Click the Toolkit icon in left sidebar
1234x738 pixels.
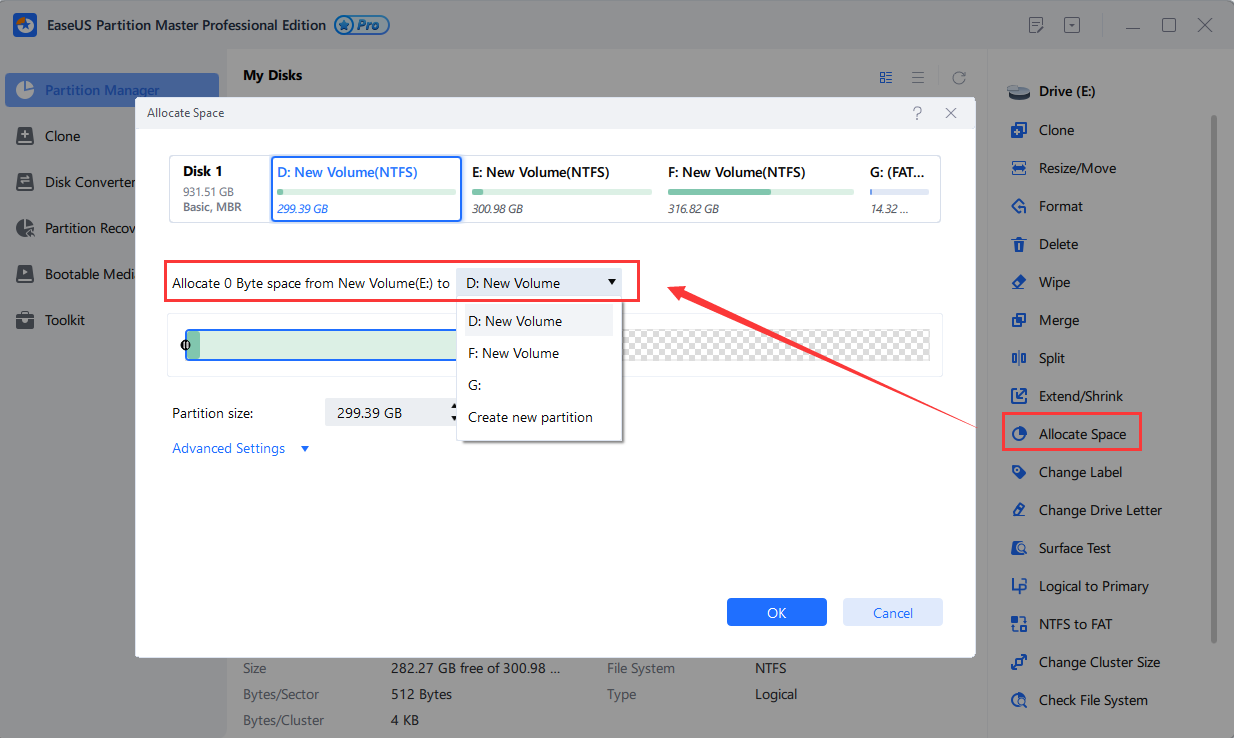click(25, 320)
